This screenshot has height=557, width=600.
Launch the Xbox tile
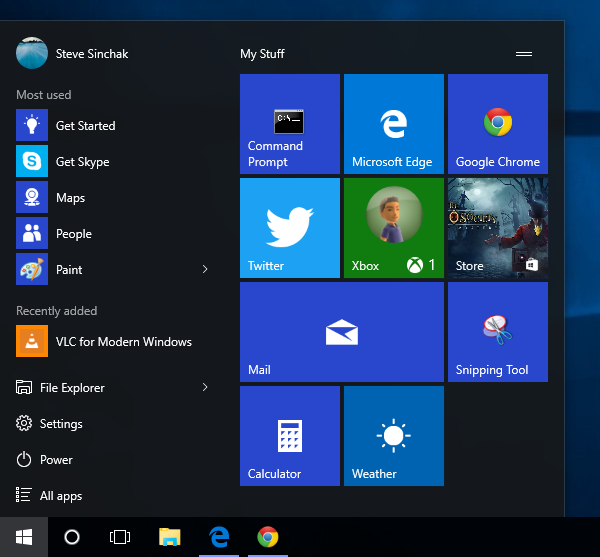393,228
